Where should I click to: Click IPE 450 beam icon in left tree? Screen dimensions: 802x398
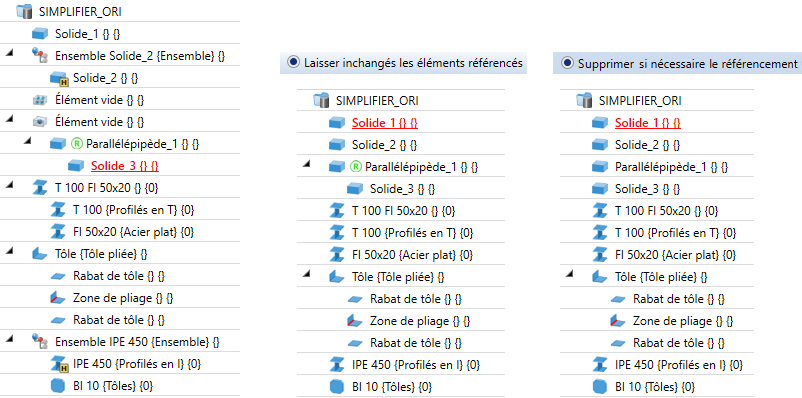(x=58, y=364)
